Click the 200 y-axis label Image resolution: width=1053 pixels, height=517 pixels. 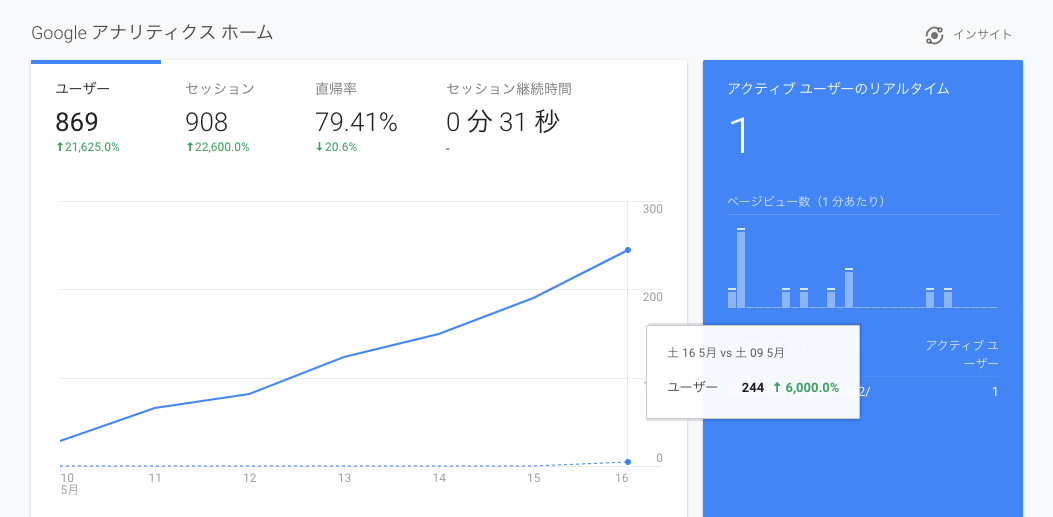(x=653, y=297)
